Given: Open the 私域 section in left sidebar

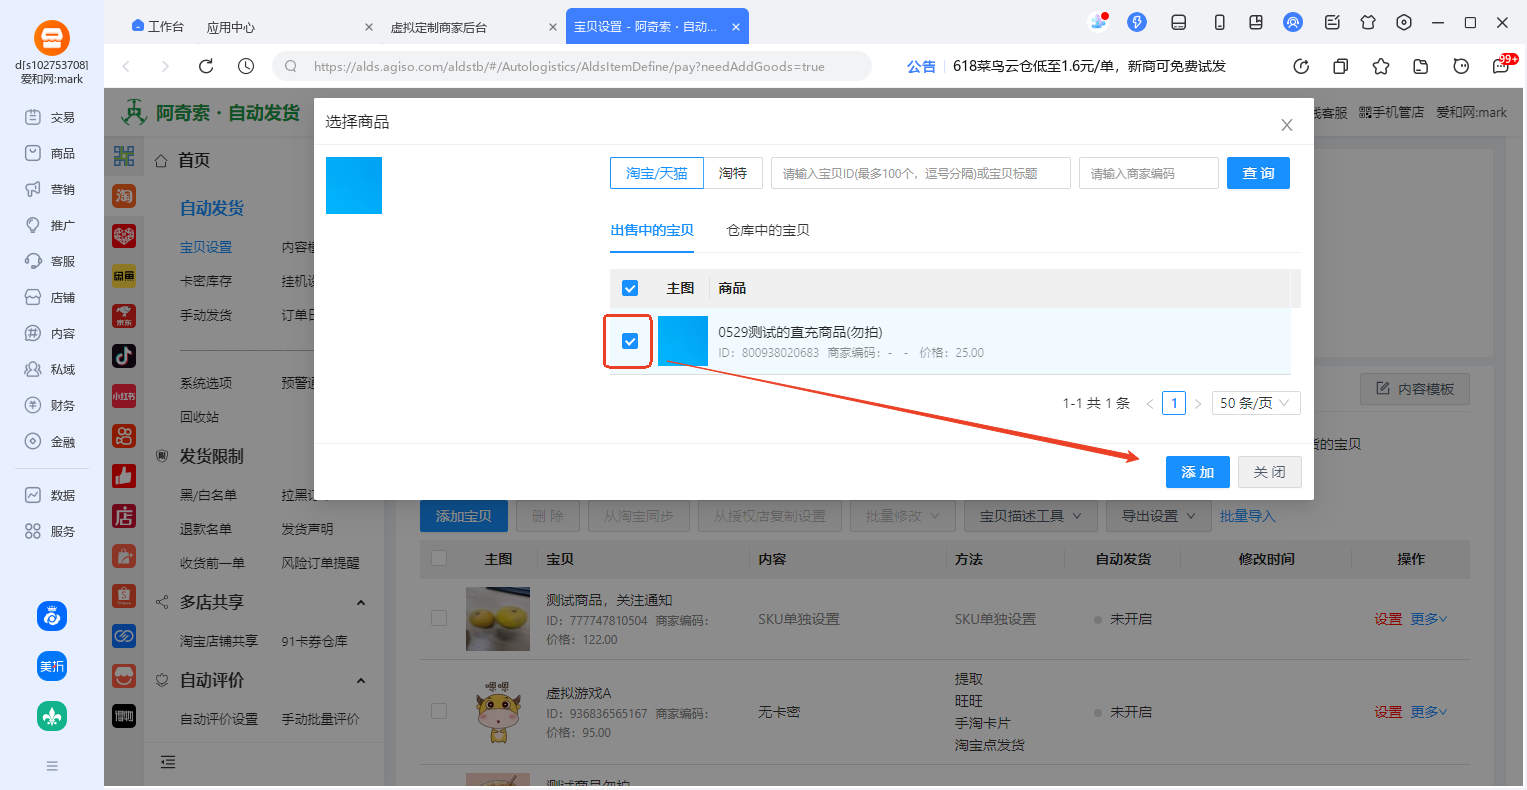Looking at the screenshot, I should (x=51, y=369).
